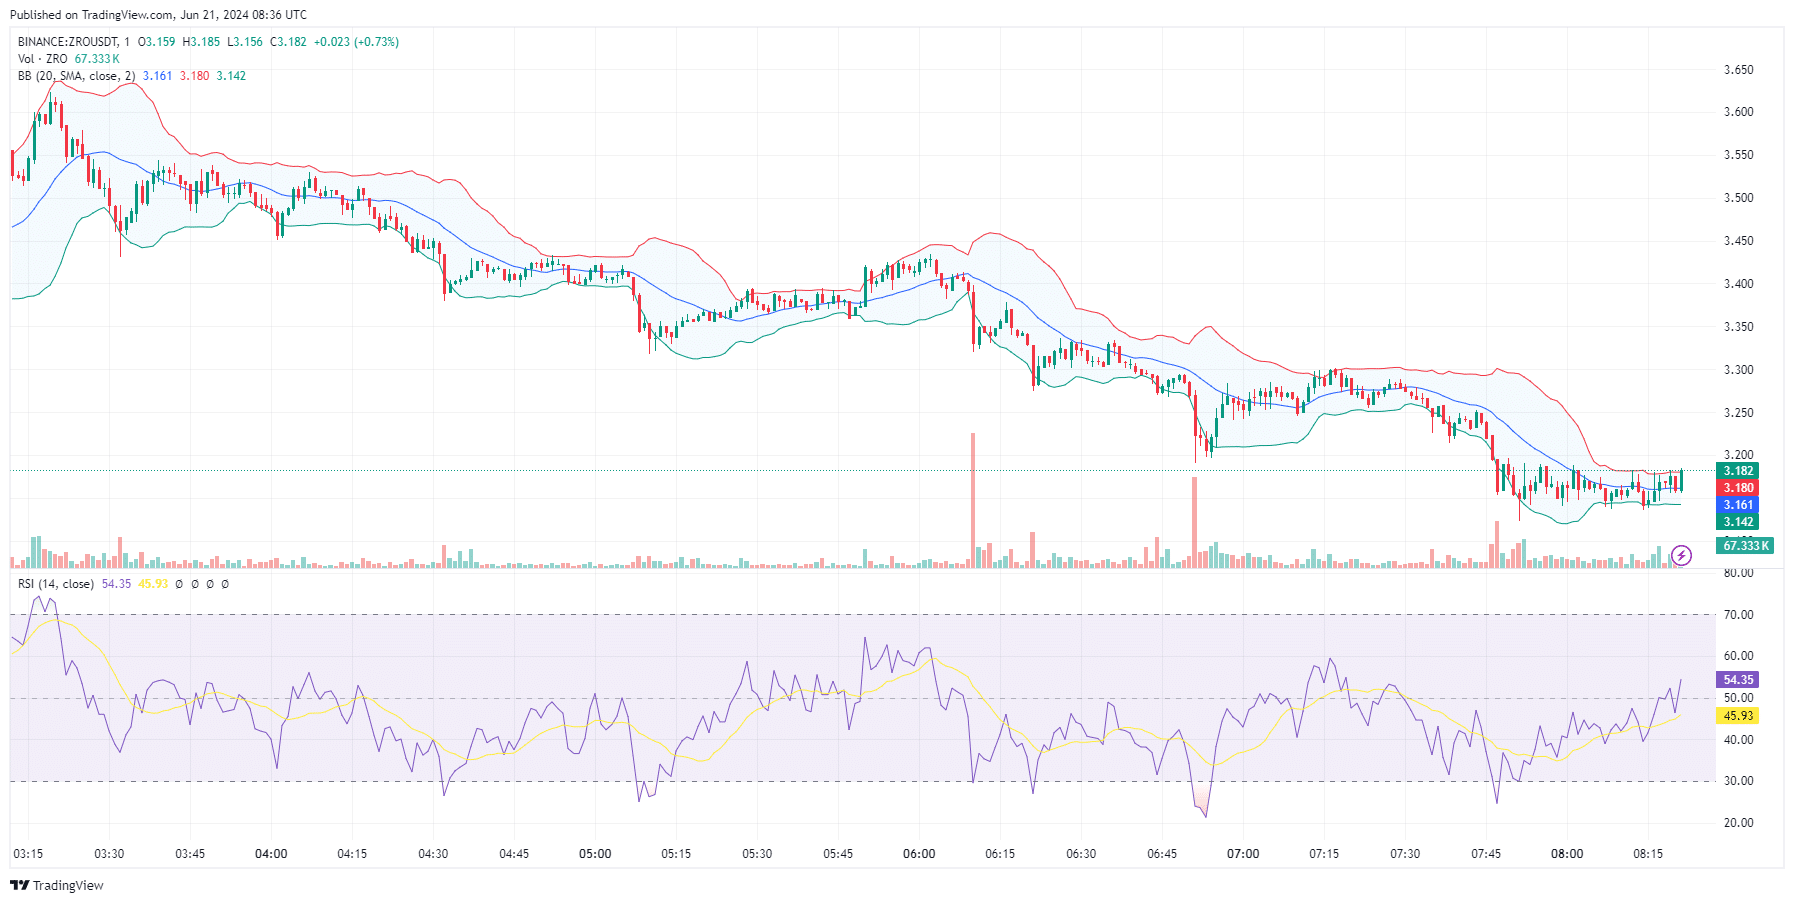Click the 67.333K volume value in legend
The image size is (1794, 903).
[97, 59]
